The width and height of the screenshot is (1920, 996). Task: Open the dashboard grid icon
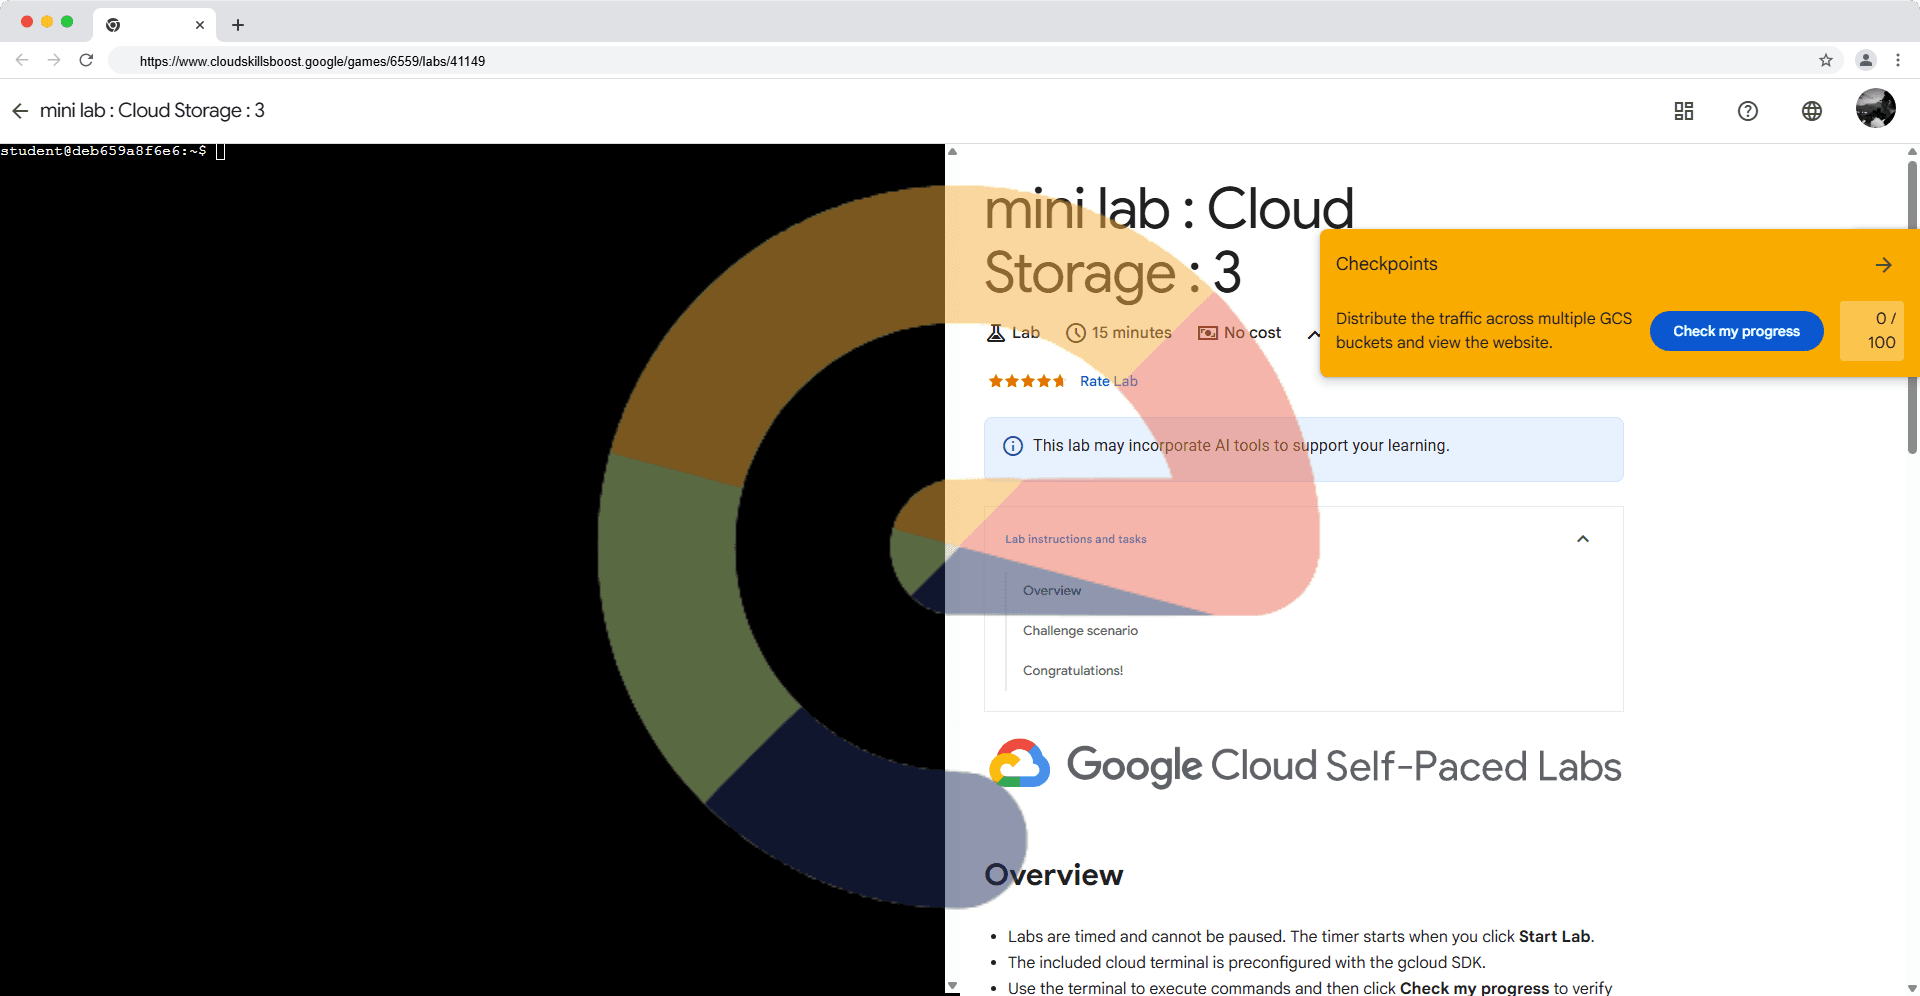coord(1684,111)
